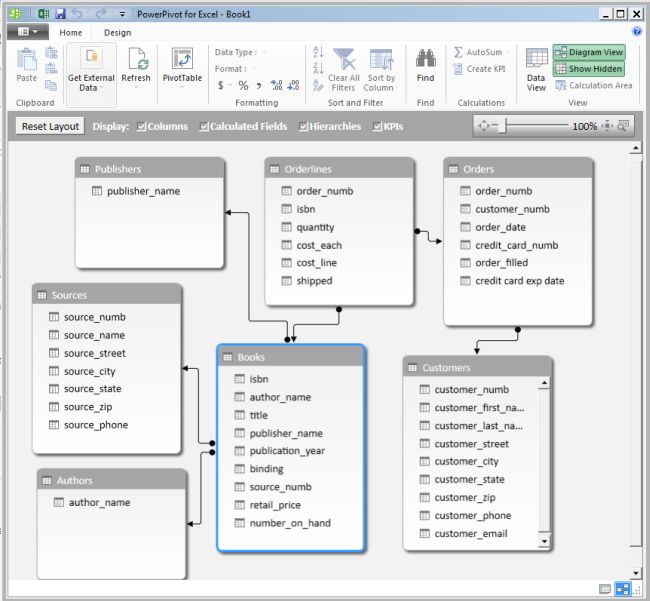Open the Home ribbon tab

pos(70,32)
